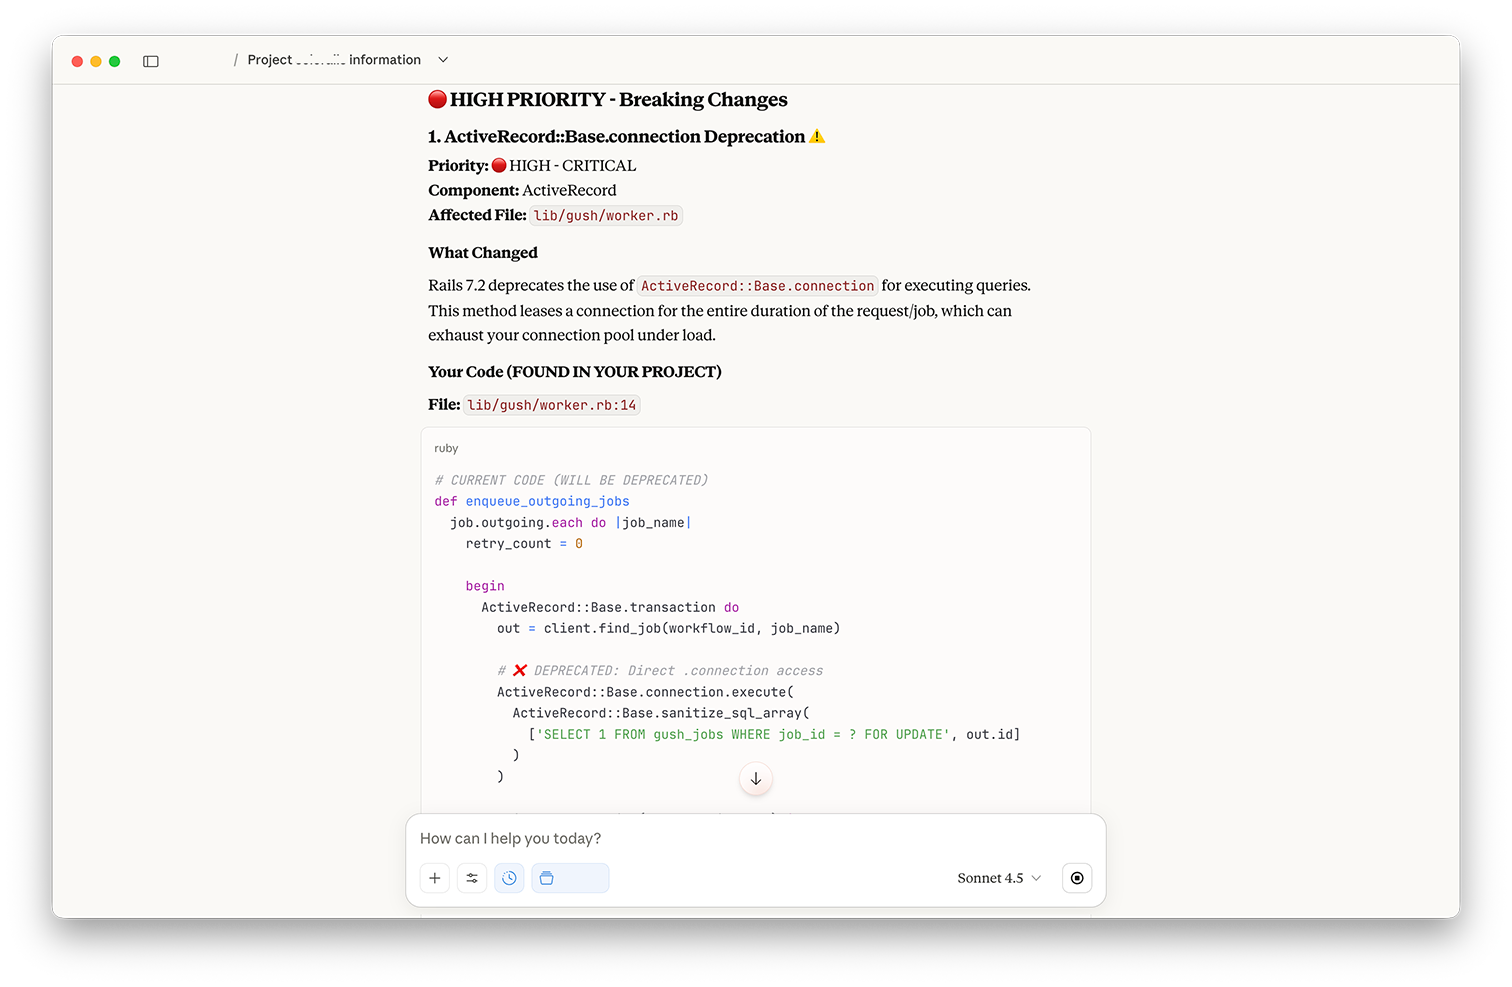1512x987 pixels.
Task: Click the Project information chat title
Action: 334,60
